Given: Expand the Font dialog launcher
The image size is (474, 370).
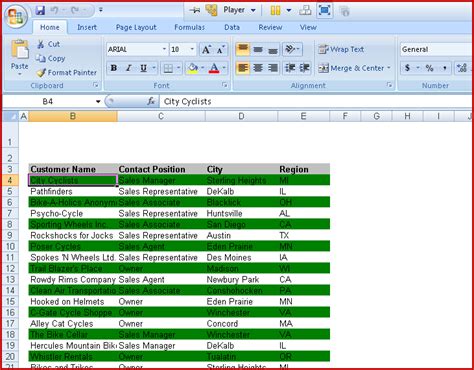Looking at the screenshot, I should (x=225, y=85).
